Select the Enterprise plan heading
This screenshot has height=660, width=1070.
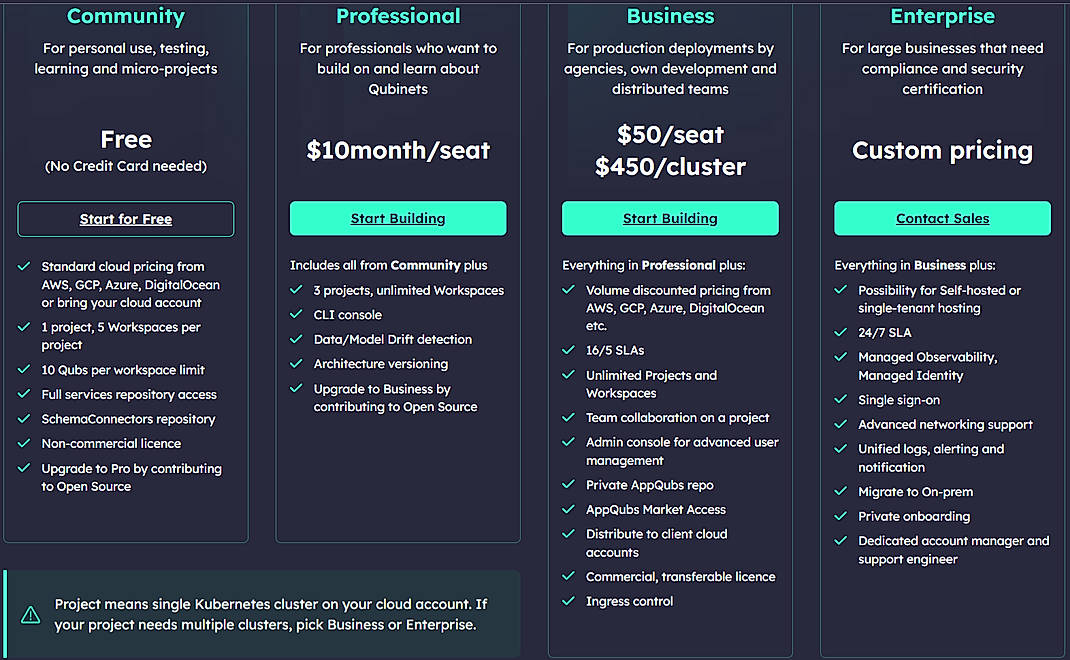[x=942, y=16]
